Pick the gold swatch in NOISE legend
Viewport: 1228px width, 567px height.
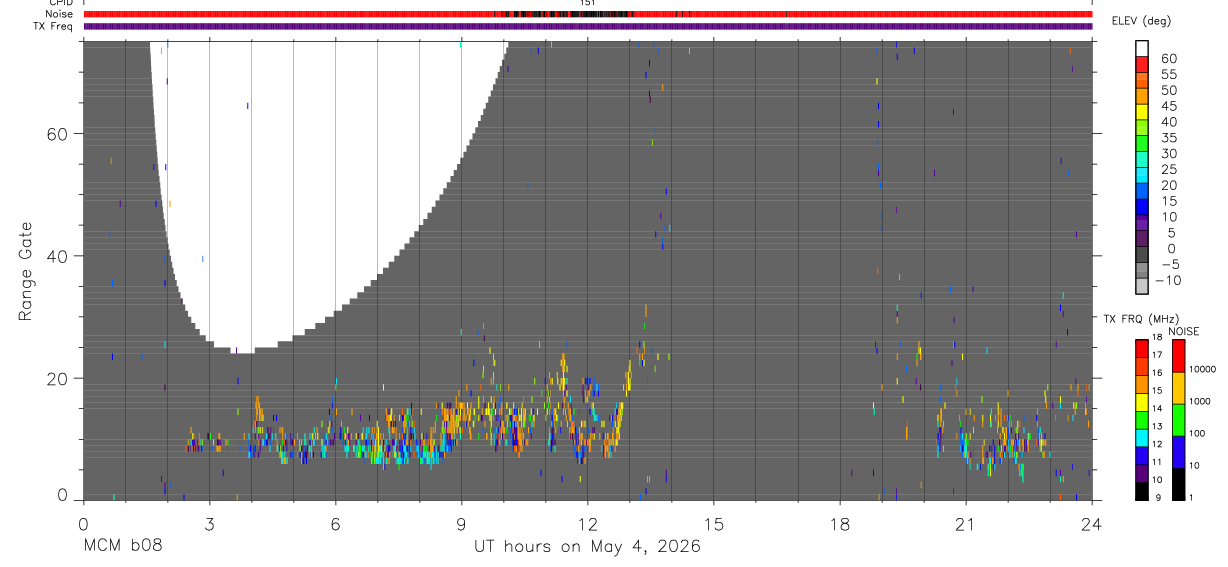click(x=1178, y=388)
